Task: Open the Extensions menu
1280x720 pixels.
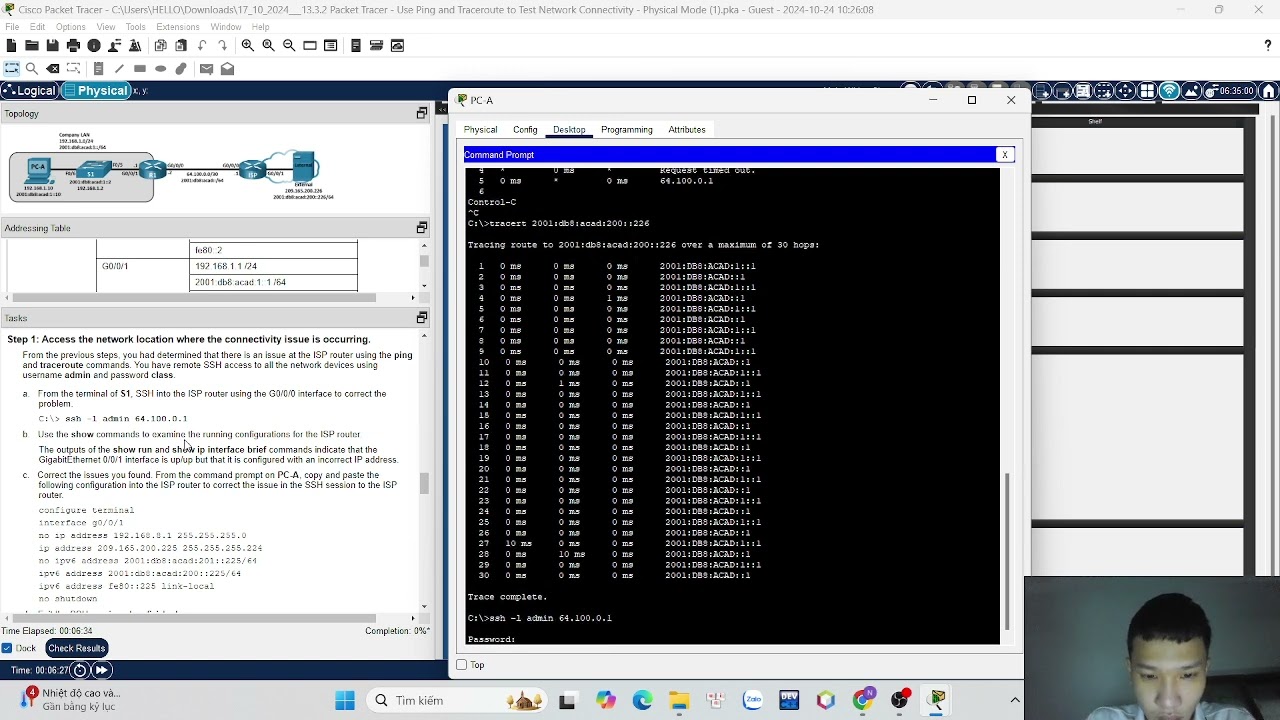Action: click(x=178, y=27)
